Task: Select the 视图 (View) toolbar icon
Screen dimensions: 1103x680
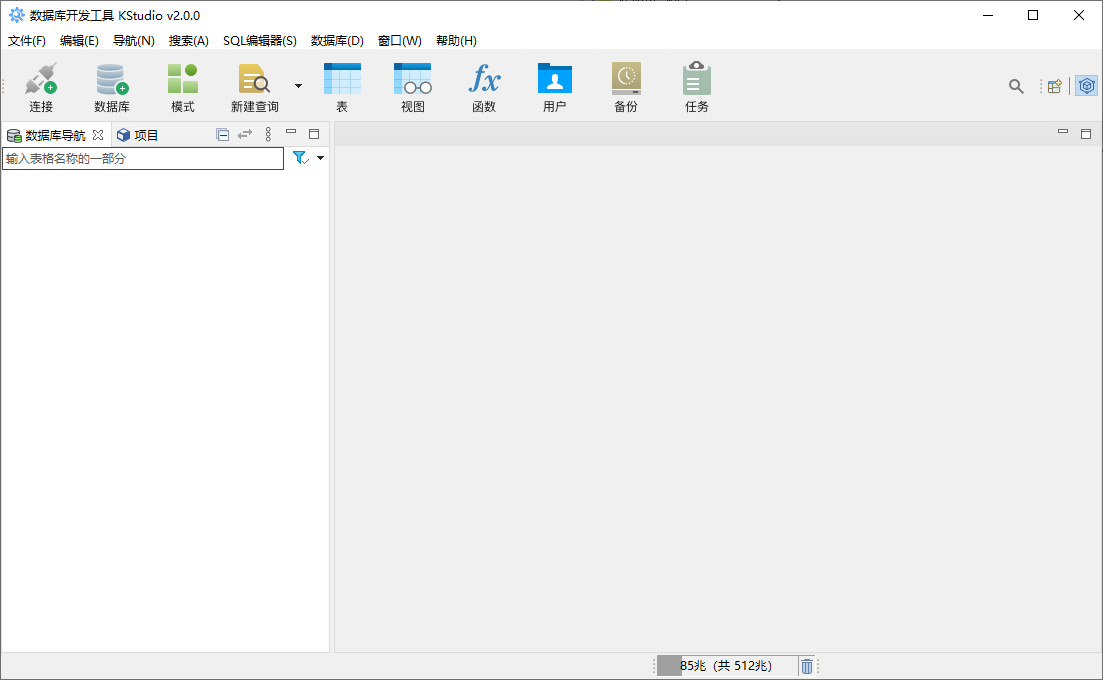Action: tap(413, 87)
